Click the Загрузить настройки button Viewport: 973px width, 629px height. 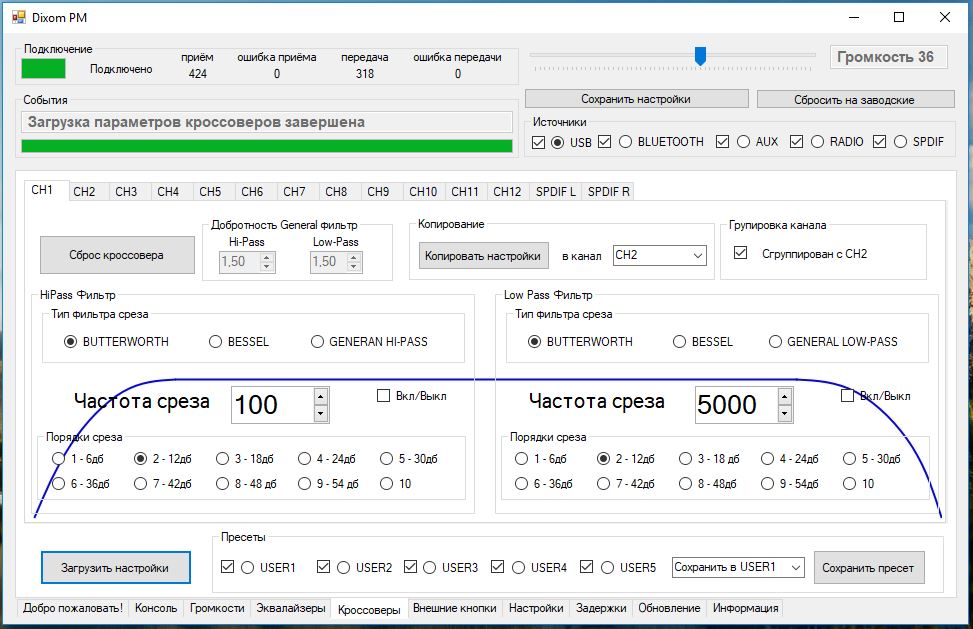tap(115, 568)
